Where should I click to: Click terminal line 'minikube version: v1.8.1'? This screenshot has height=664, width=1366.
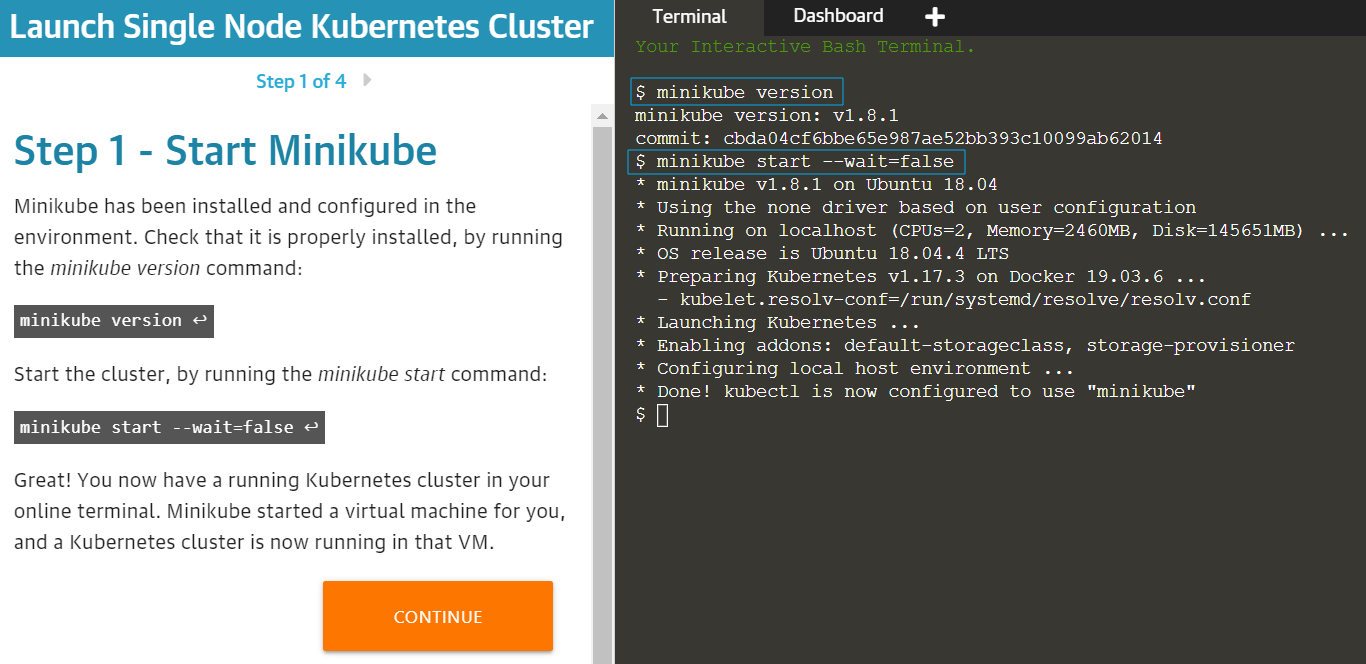click(767, 115)
